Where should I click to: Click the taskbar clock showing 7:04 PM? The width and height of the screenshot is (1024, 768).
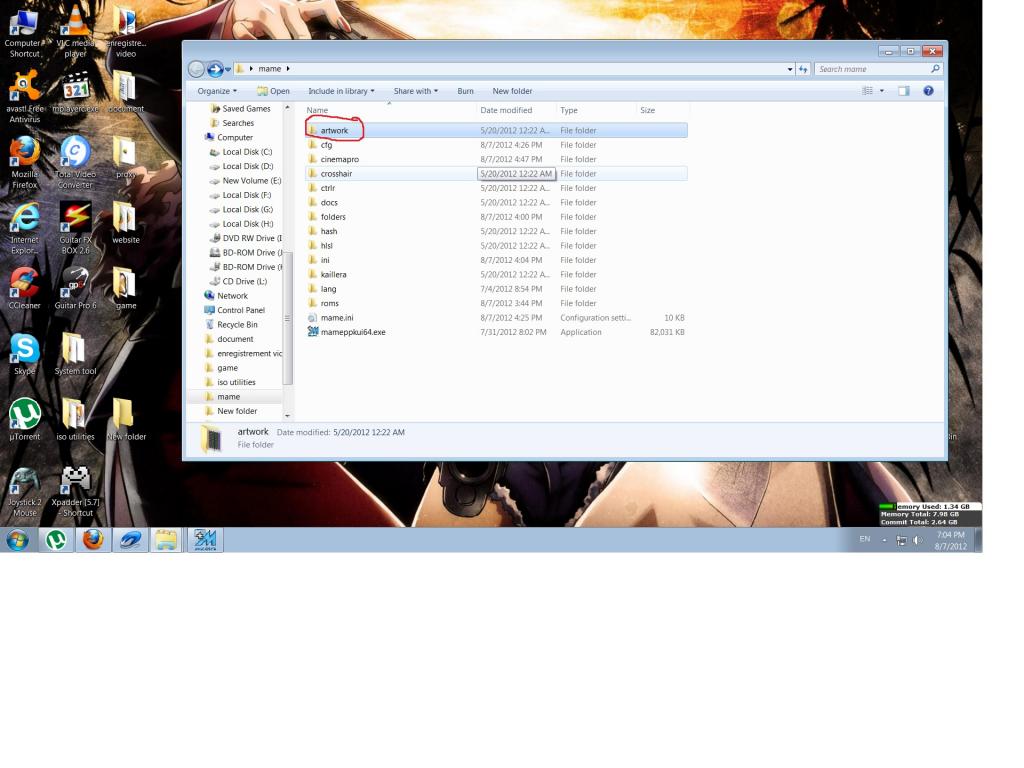950,540
